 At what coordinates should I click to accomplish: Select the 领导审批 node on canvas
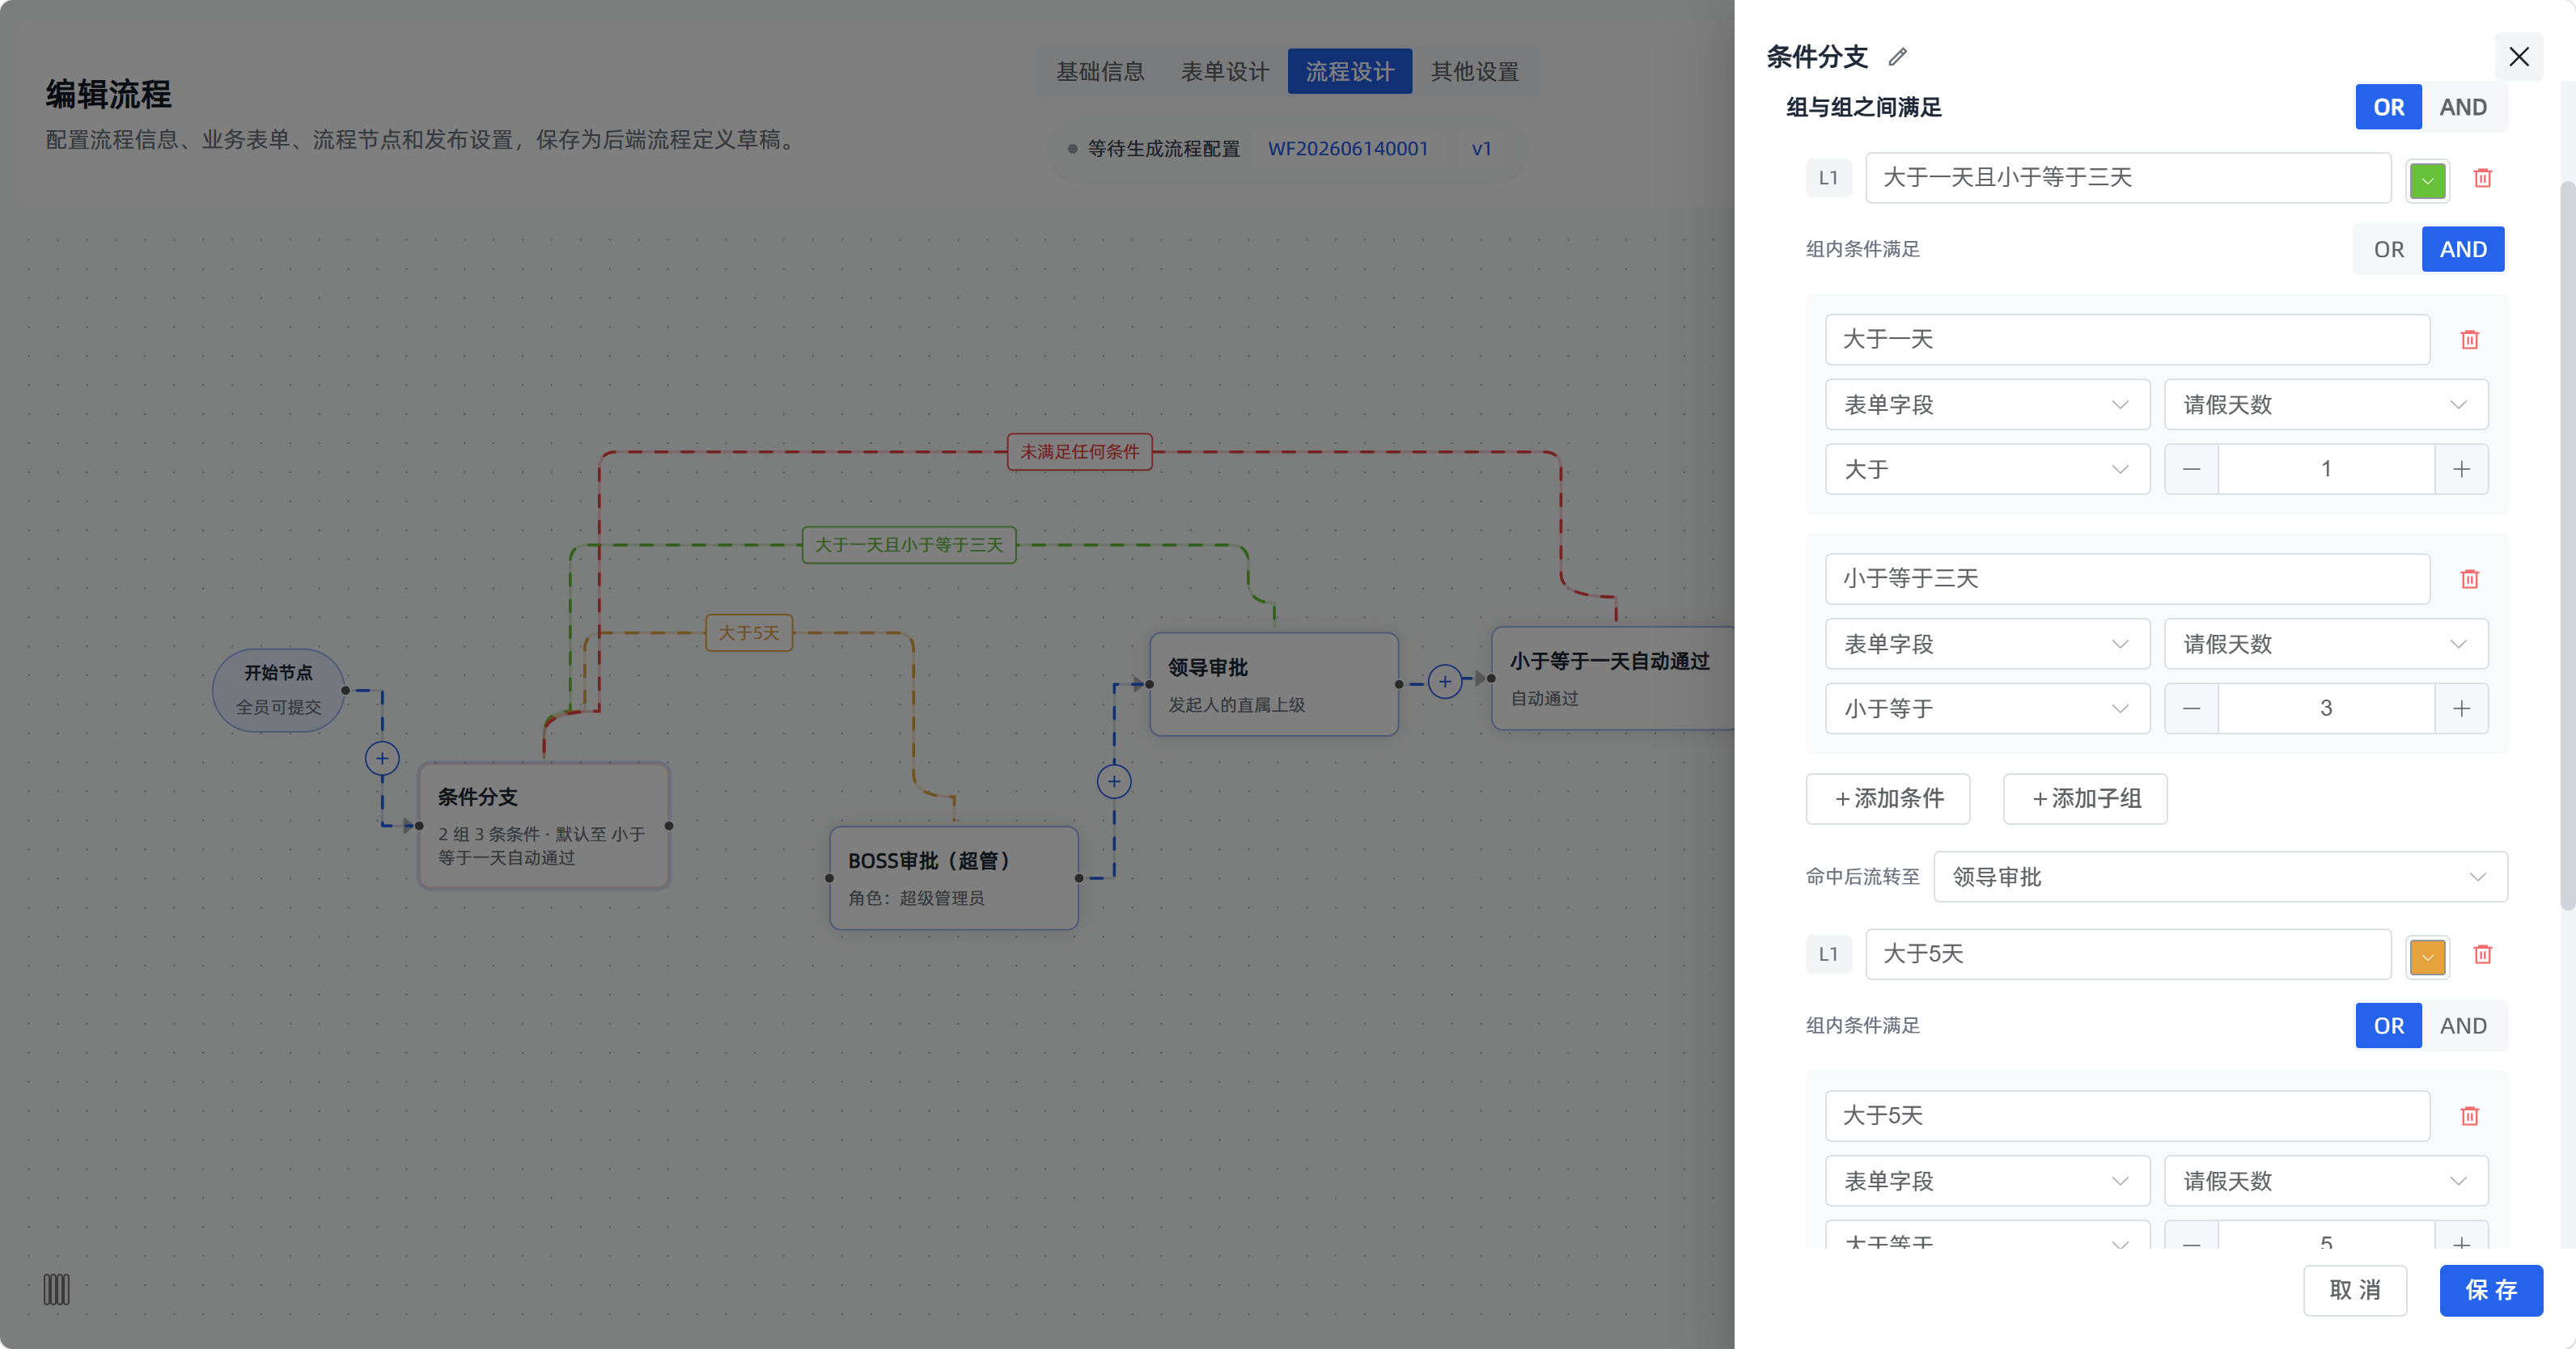point(1273,683)
